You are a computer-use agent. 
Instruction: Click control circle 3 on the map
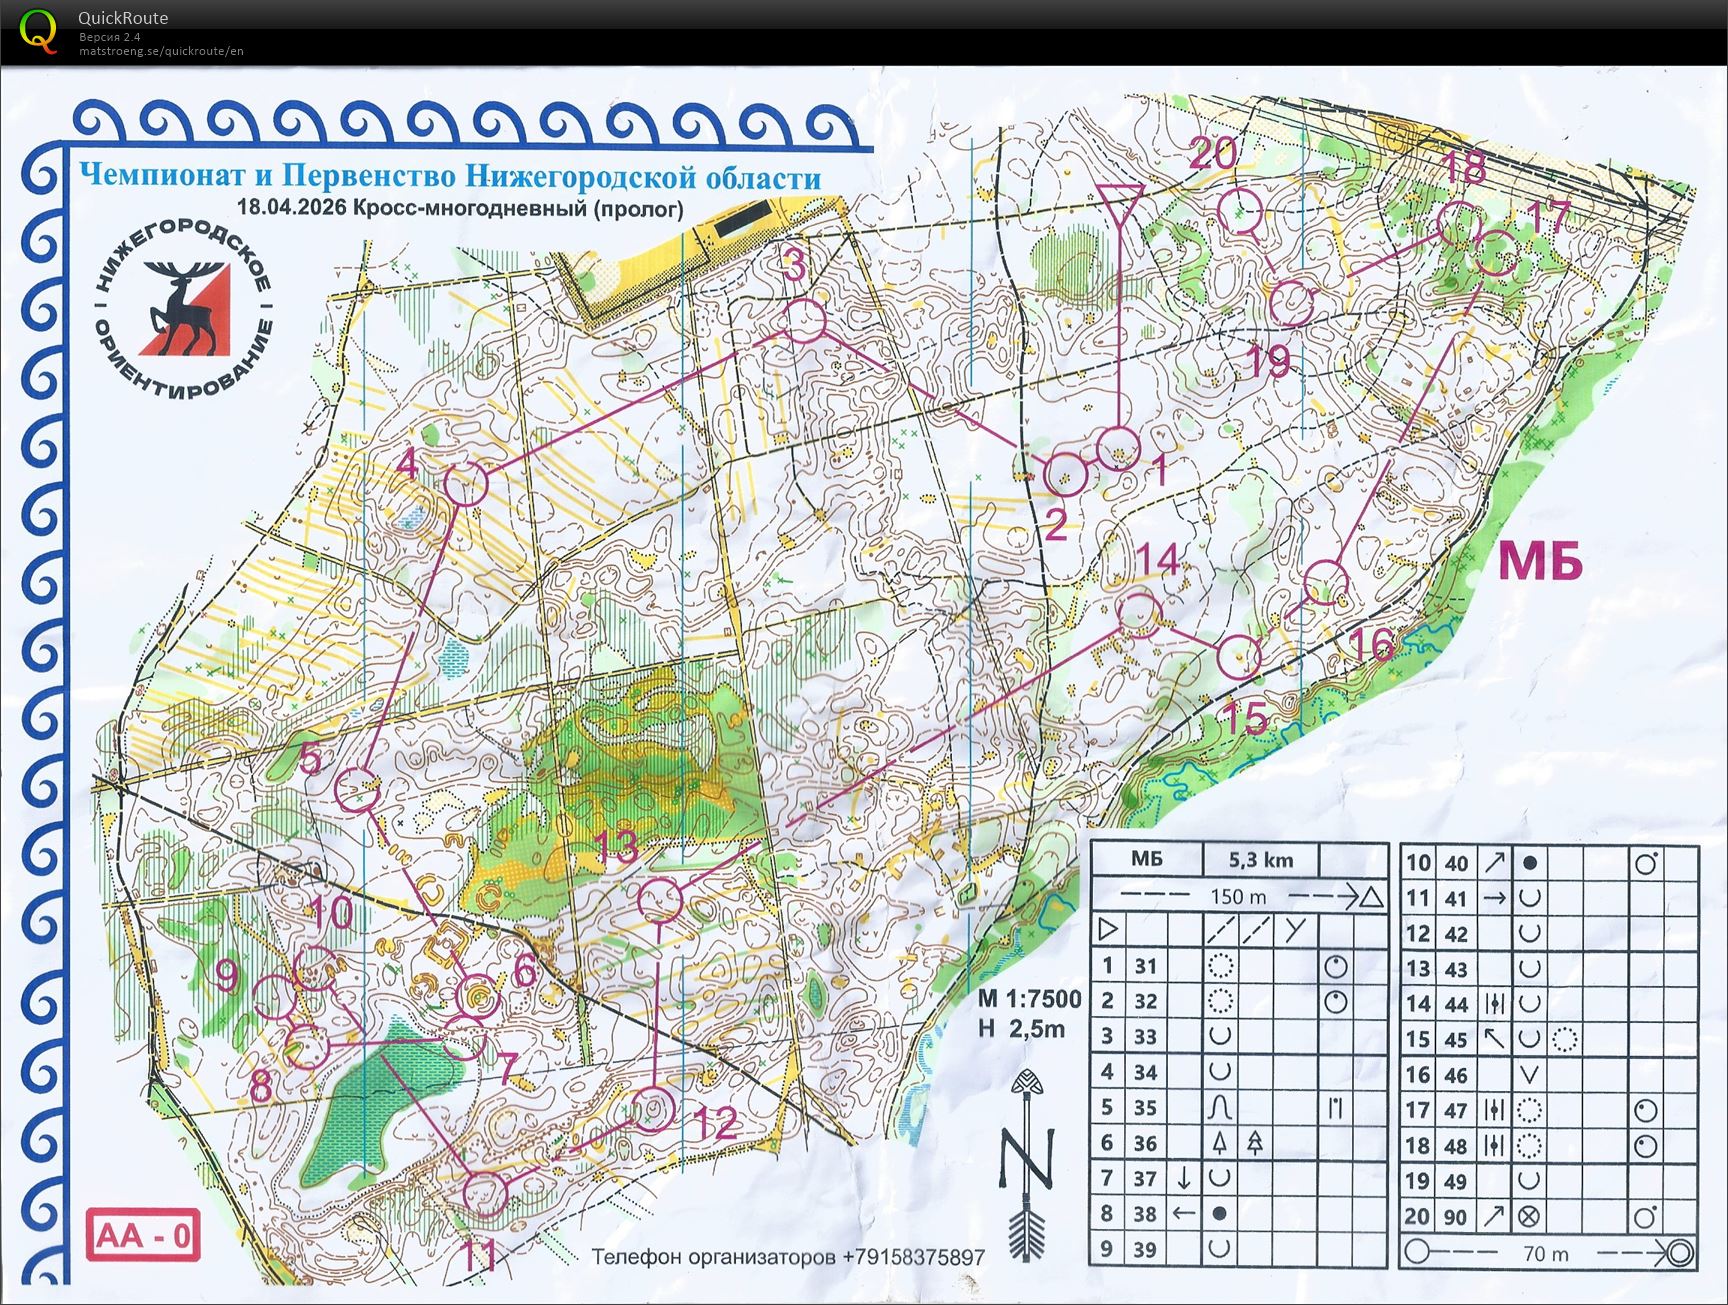coord(804,321)
